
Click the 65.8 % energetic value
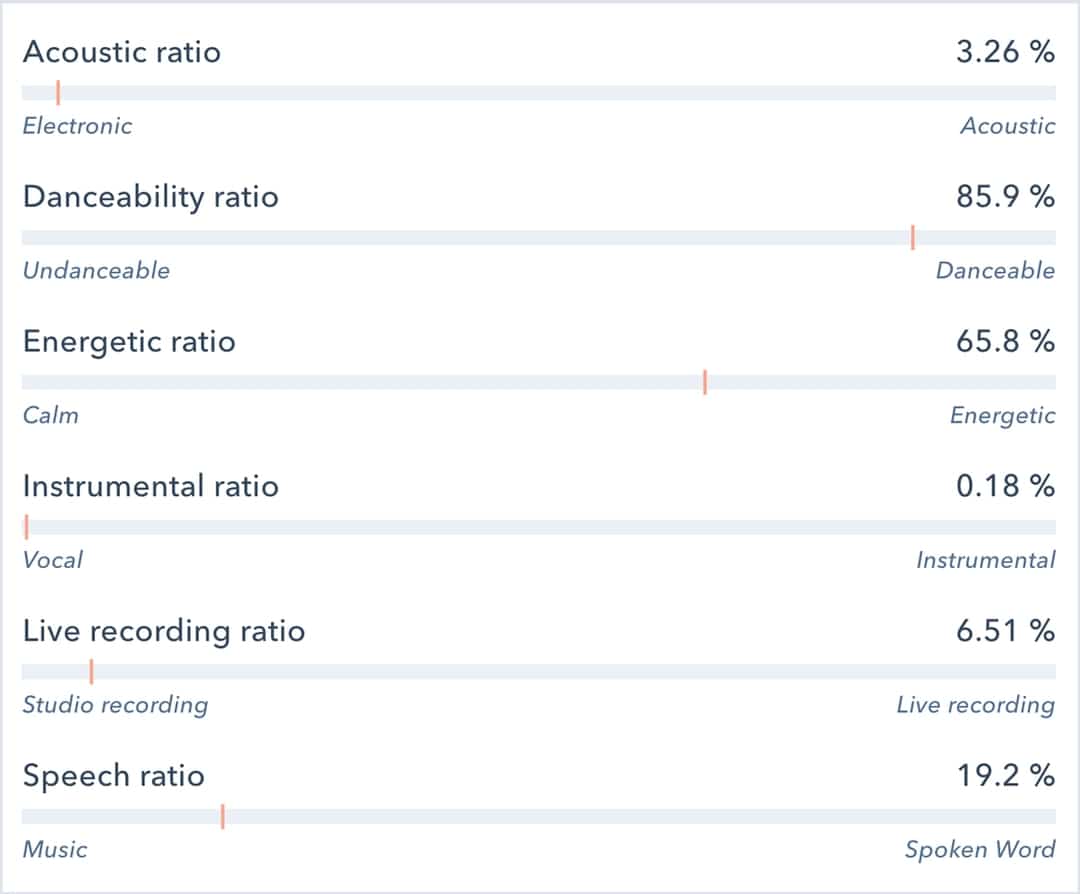tap(1007, 341)
